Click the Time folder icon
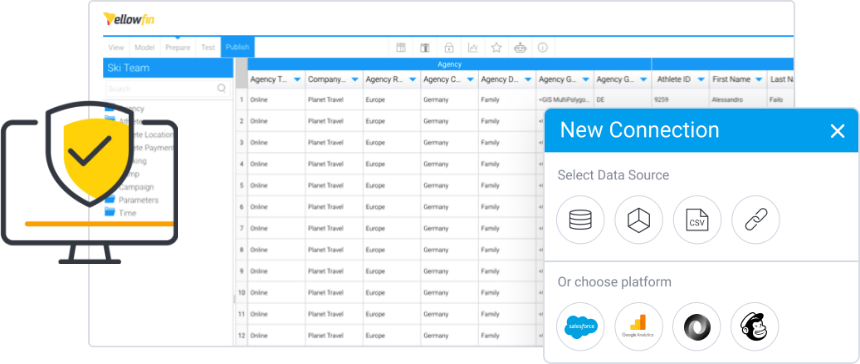 click(110, 213)
